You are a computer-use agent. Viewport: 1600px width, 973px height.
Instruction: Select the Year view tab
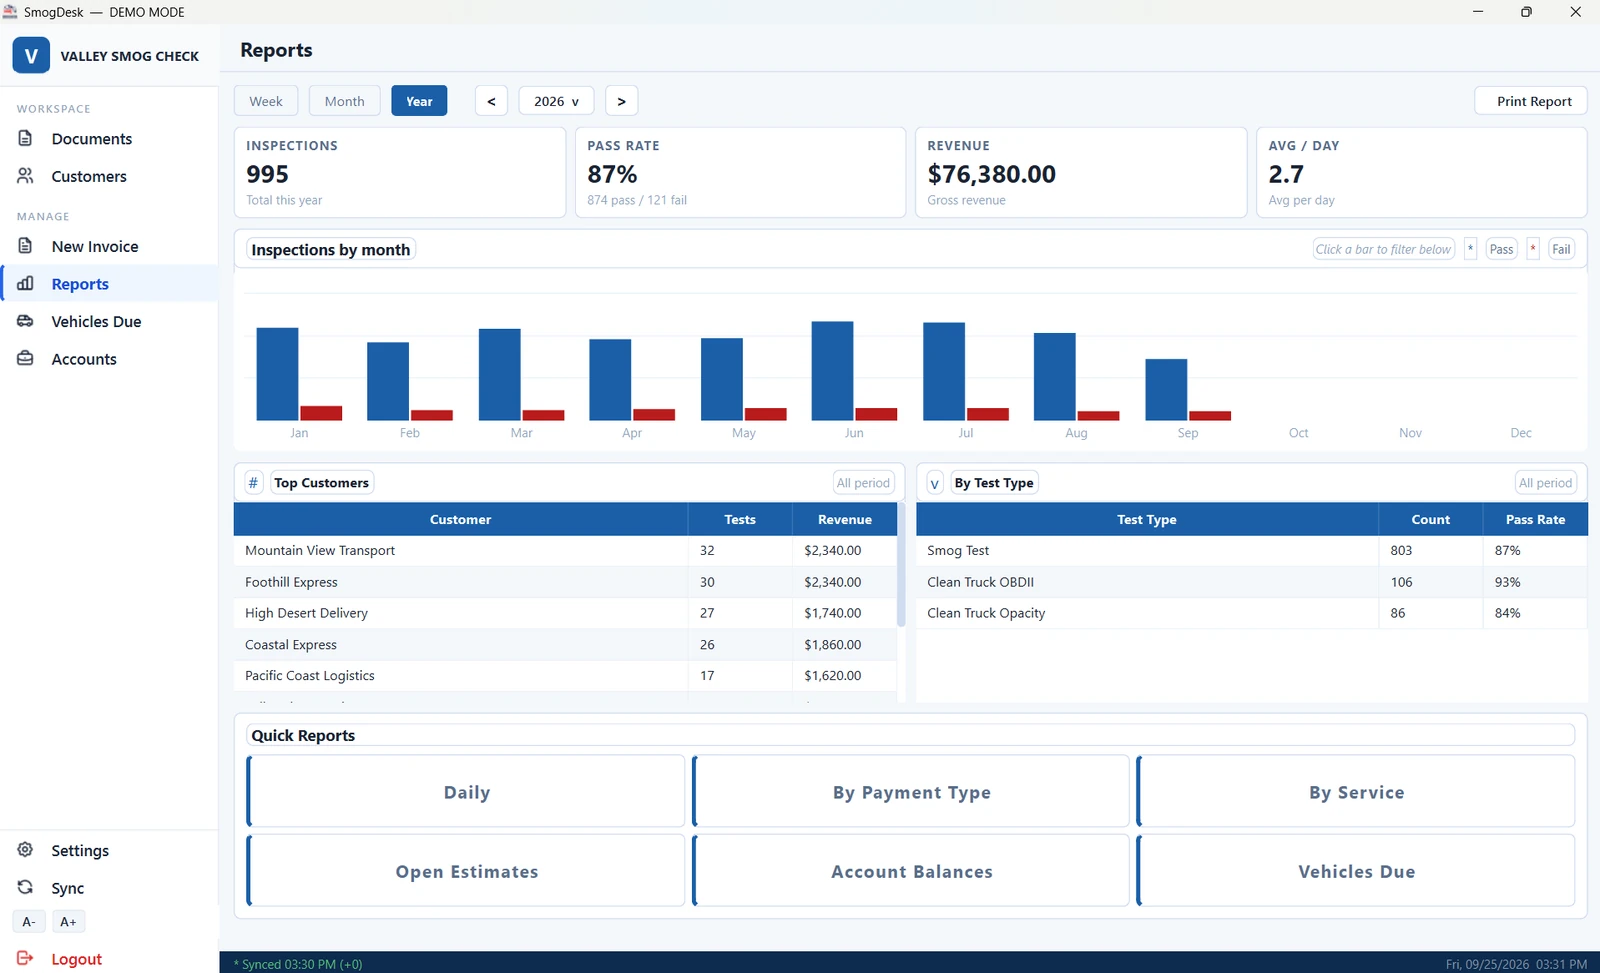pyautogui.click(x=419, y=101)
